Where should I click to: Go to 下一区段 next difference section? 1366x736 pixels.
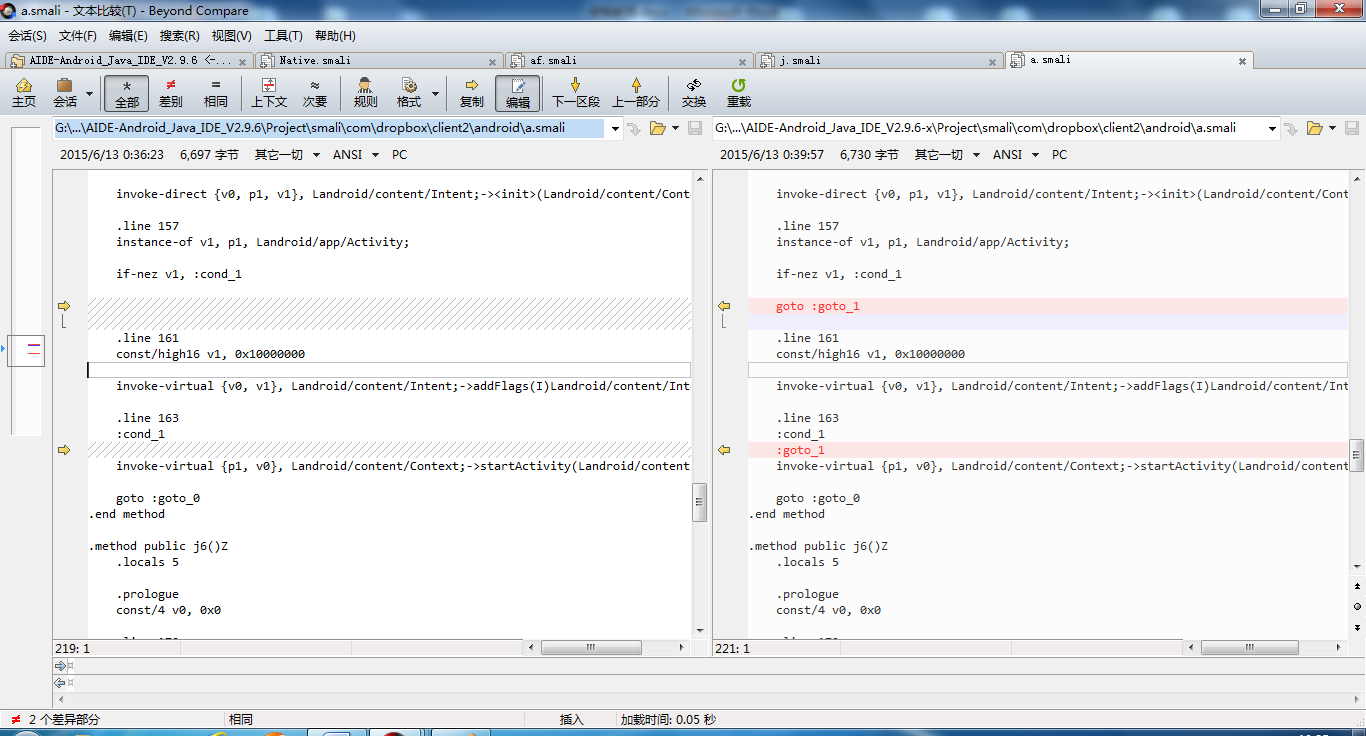tap(576, 92)
